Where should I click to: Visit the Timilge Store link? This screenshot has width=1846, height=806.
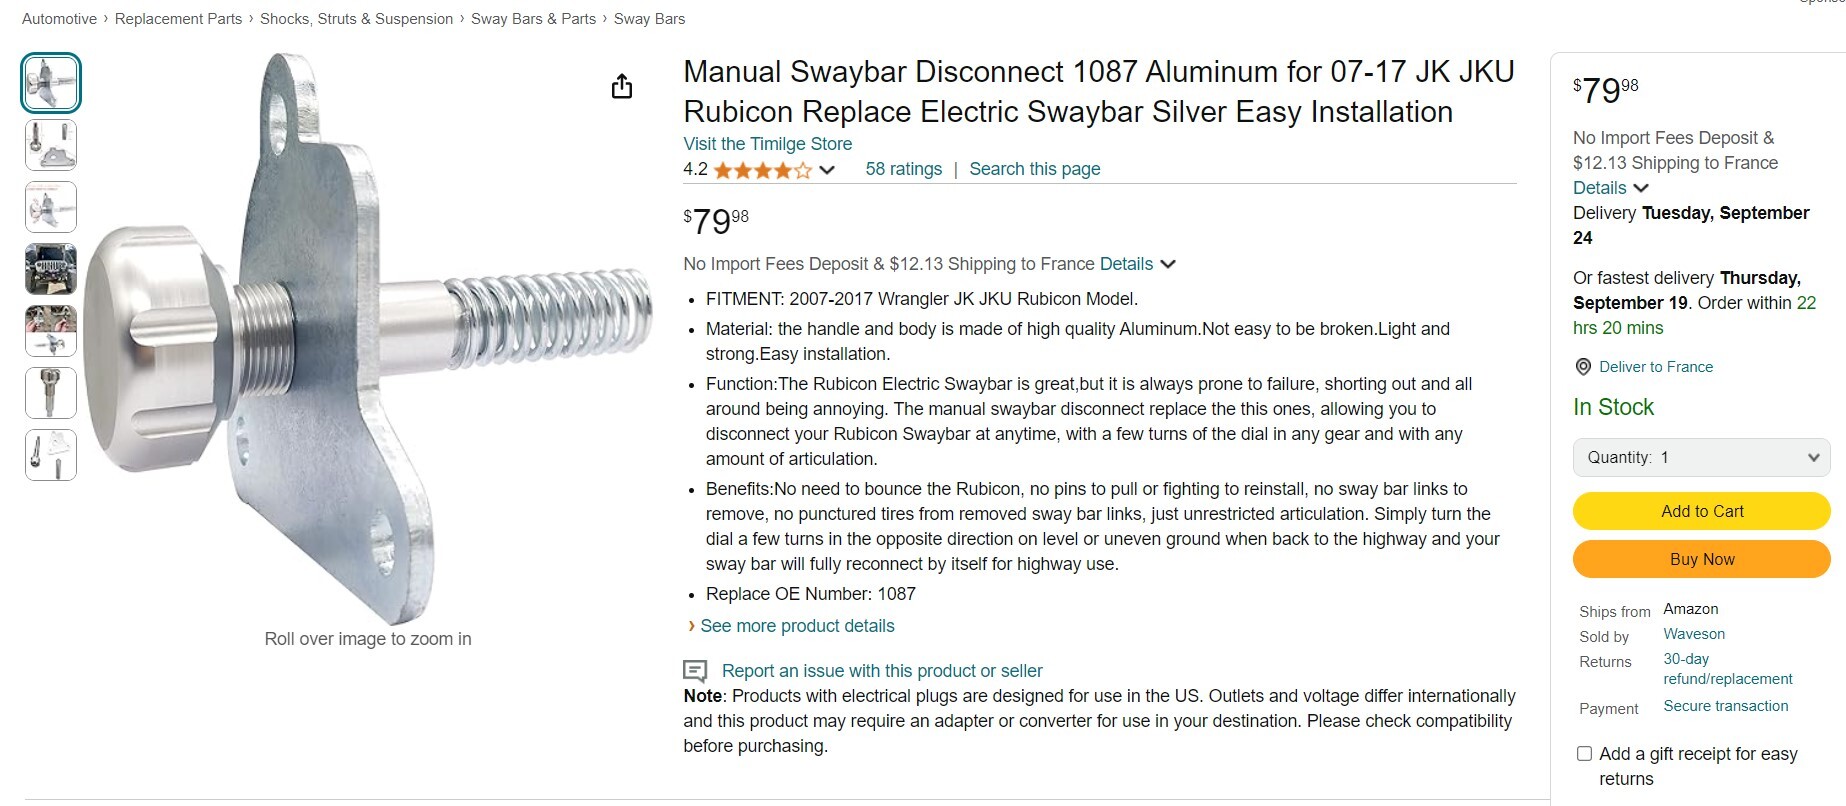[x=767, y=144]
